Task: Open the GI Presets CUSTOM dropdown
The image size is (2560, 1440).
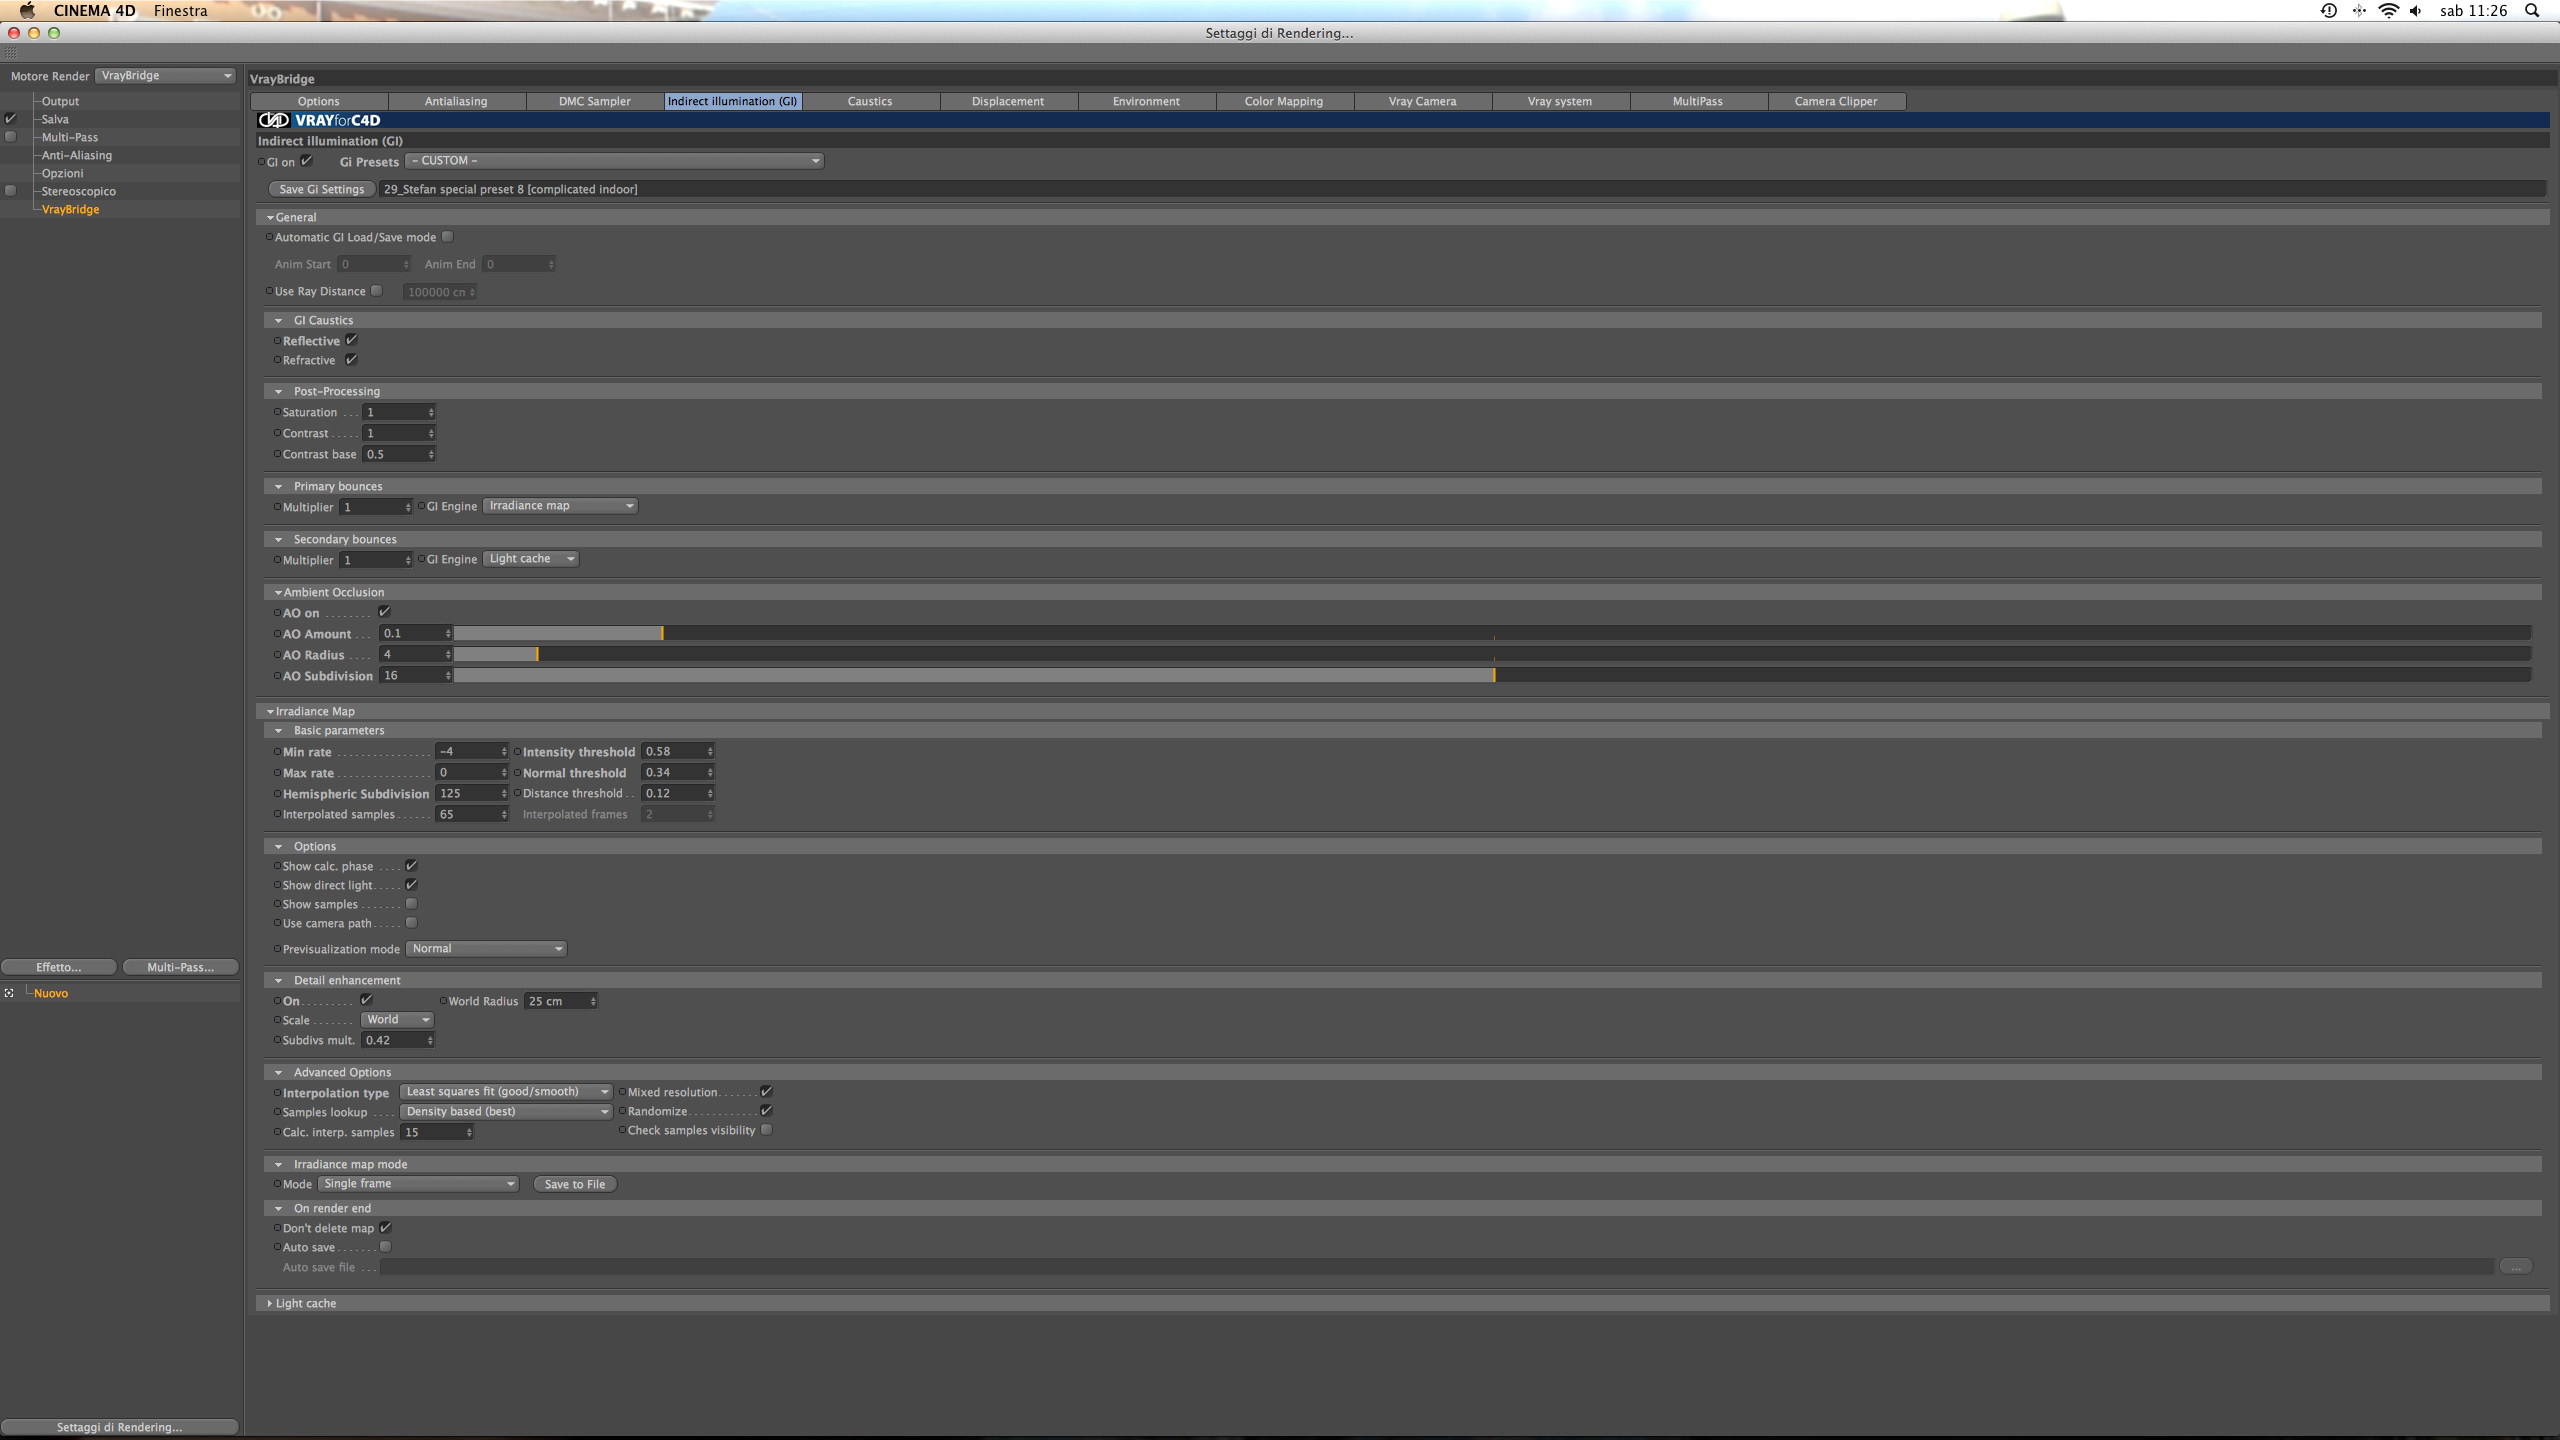Action: click(x=614, y=161)
